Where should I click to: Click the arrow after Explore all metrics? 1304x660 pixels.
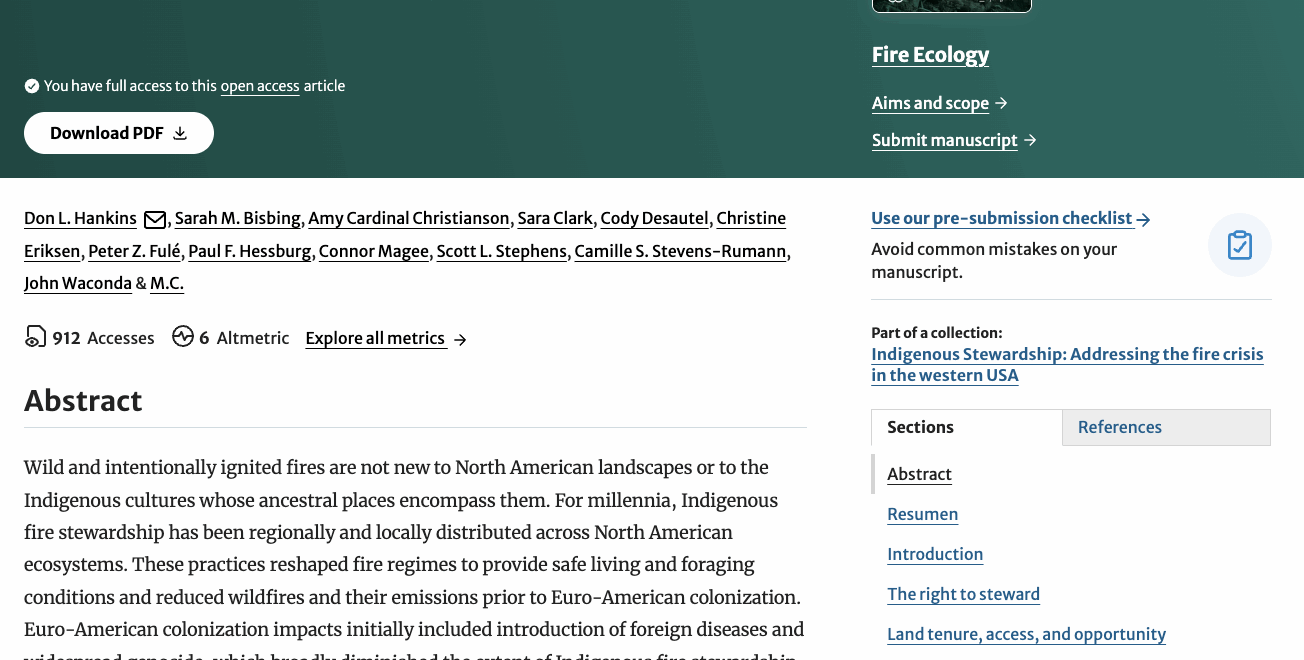[460, 339]
